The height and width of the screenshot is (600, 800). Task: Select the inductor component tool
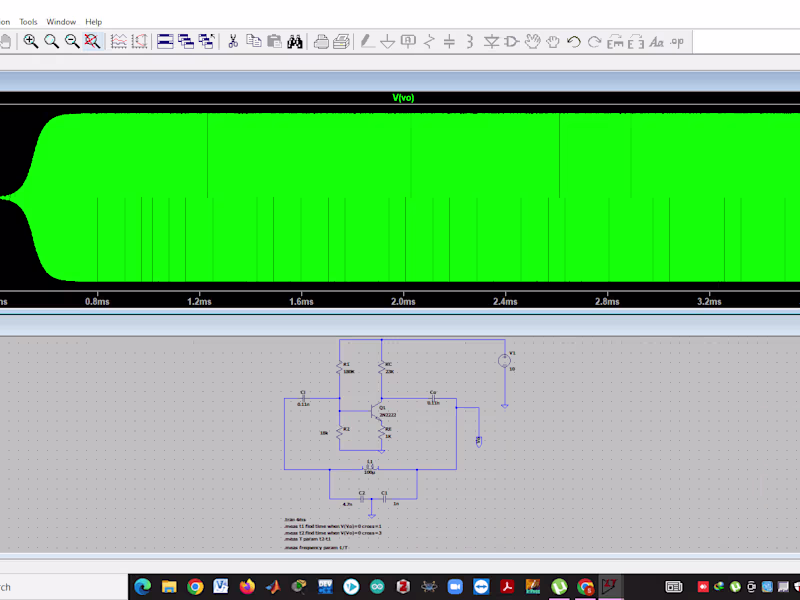pos(470,41)
